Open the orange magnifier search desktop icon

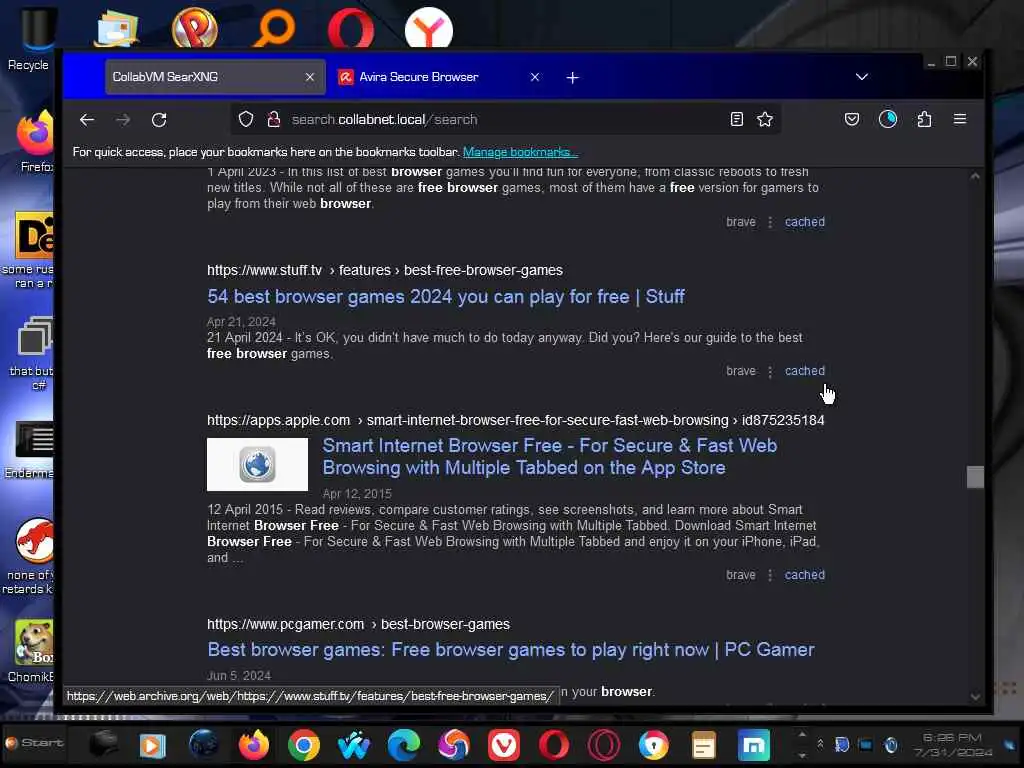tap(273, 29)
